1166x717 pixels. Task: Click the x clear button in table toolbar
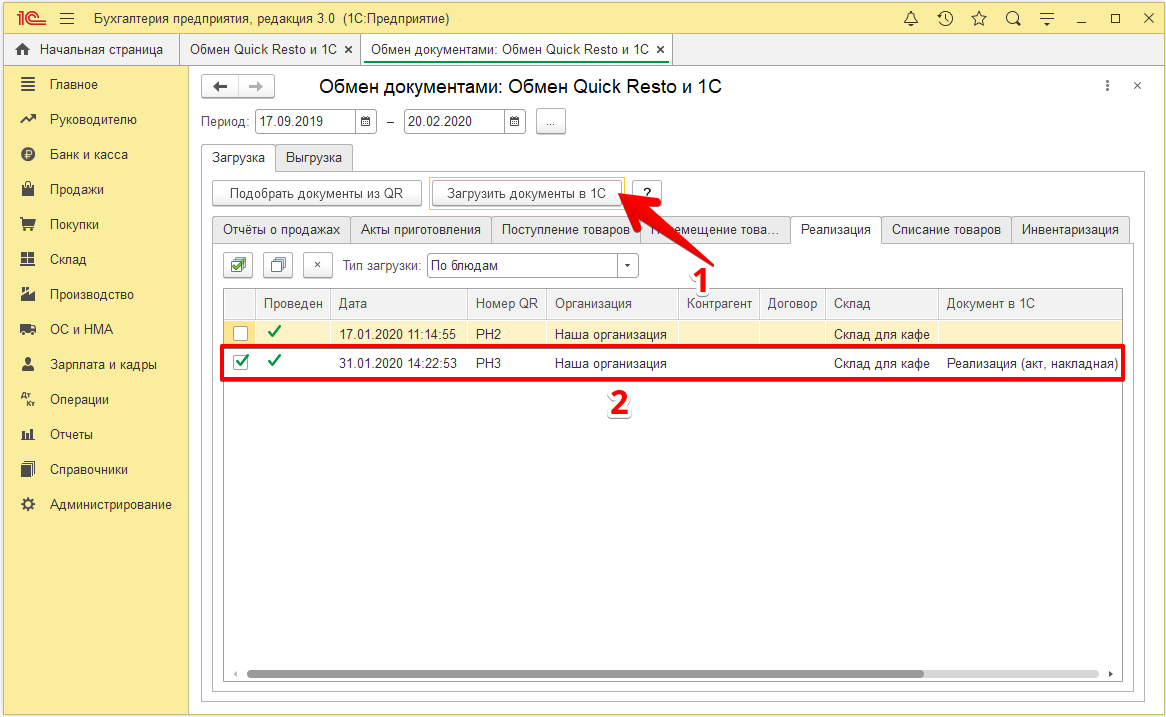[x=318, y=266]
